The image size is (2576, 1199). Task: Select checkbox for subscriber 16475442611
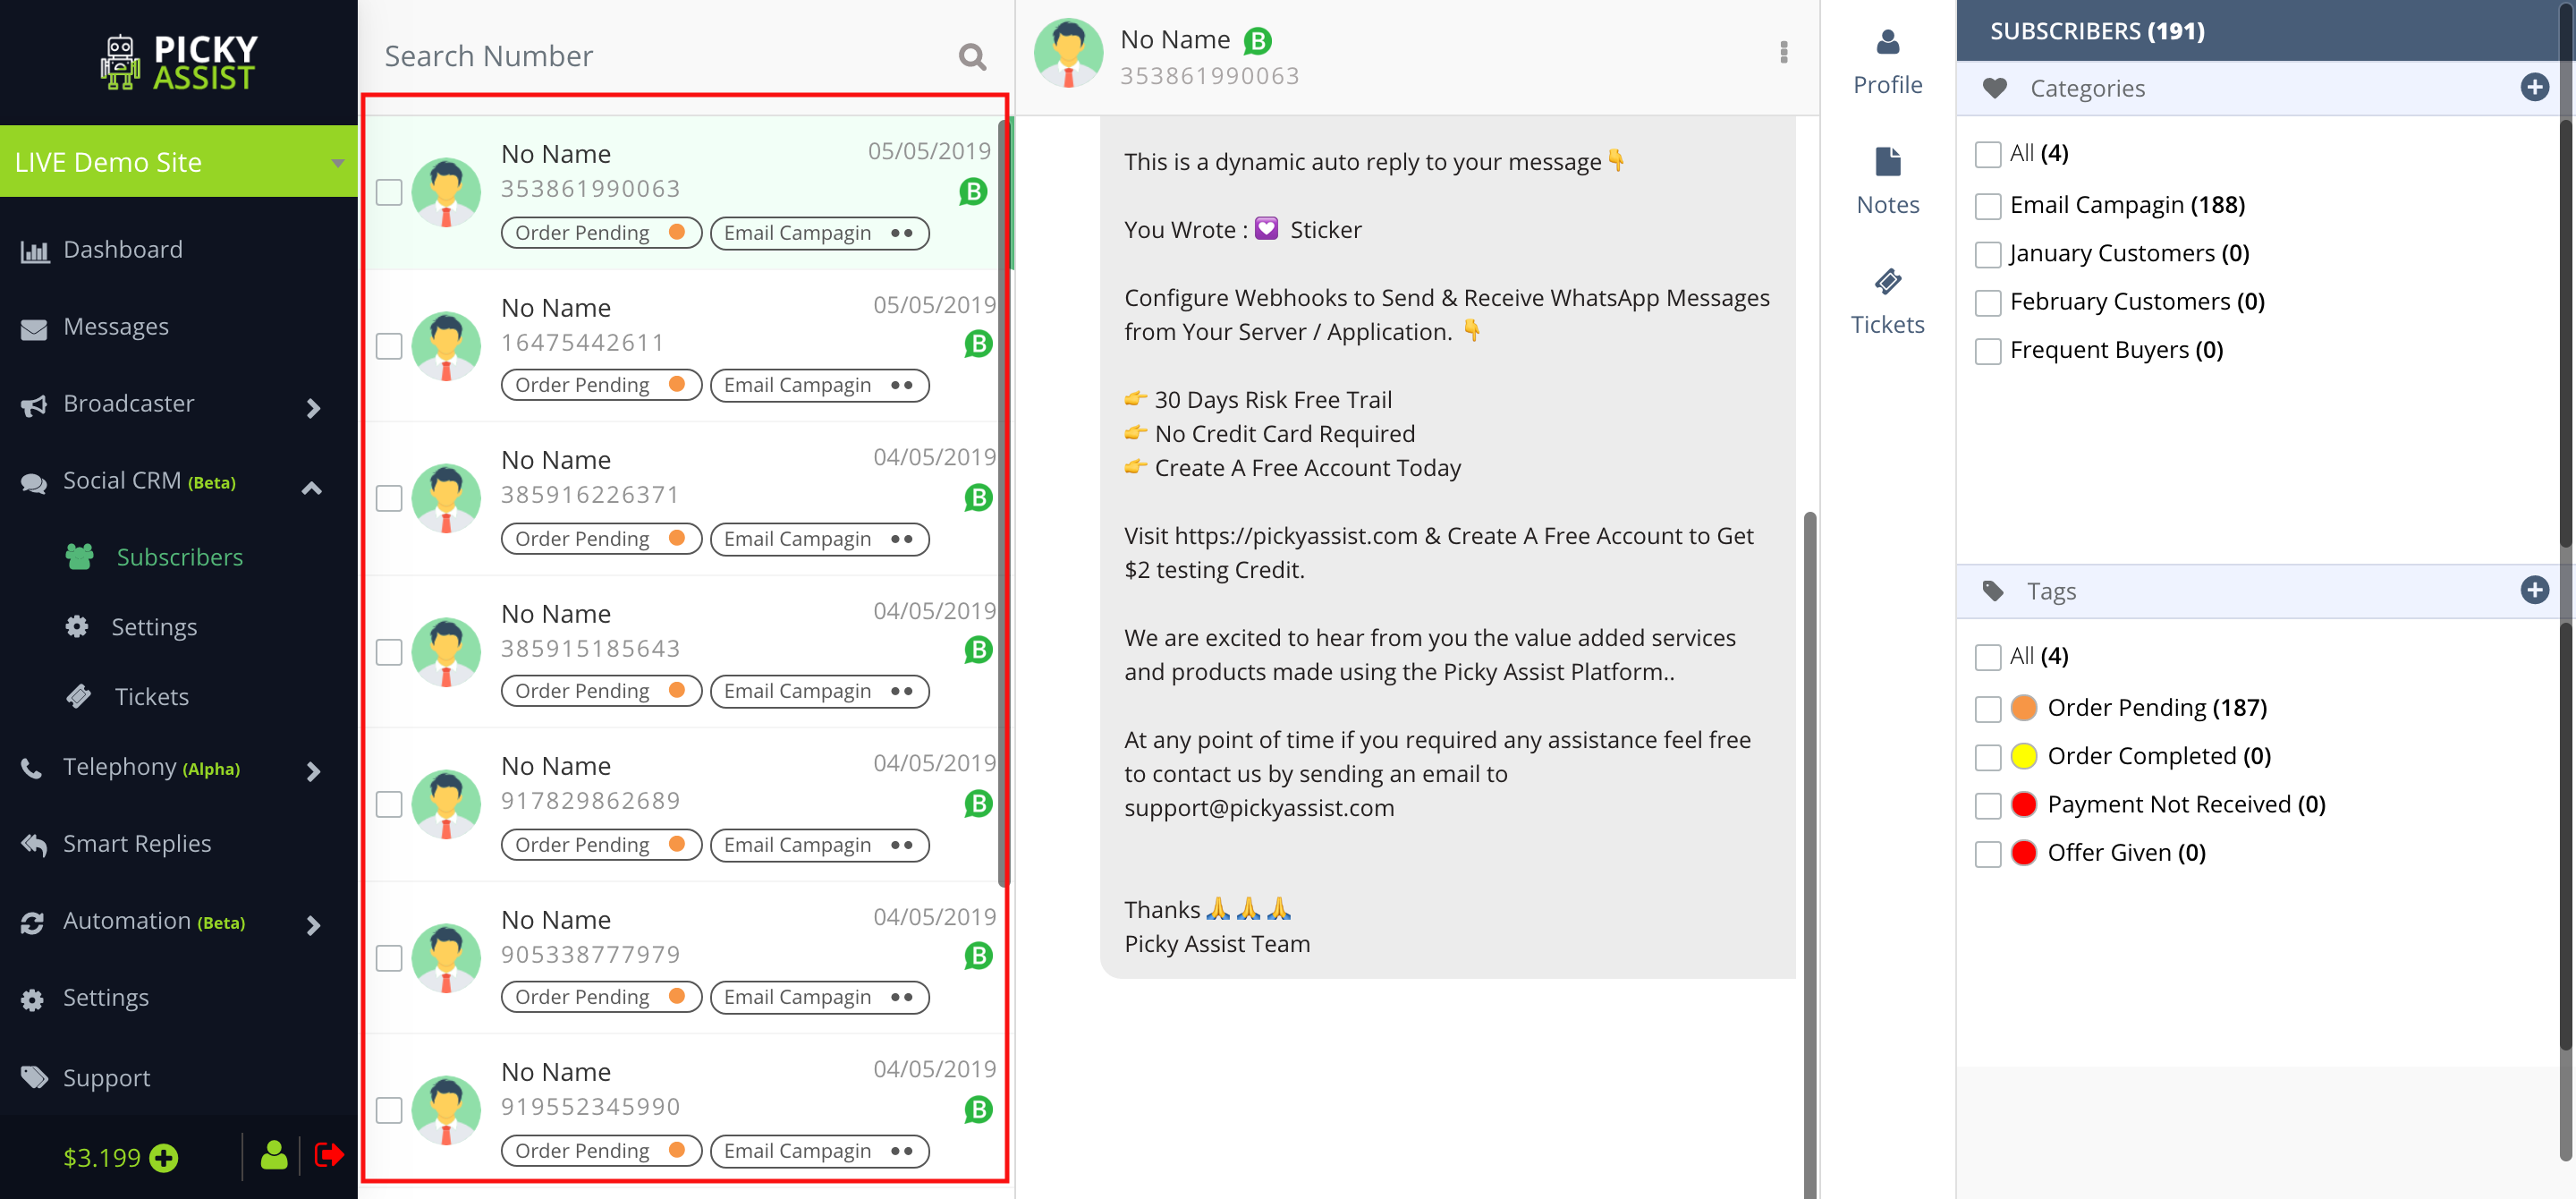389,346
